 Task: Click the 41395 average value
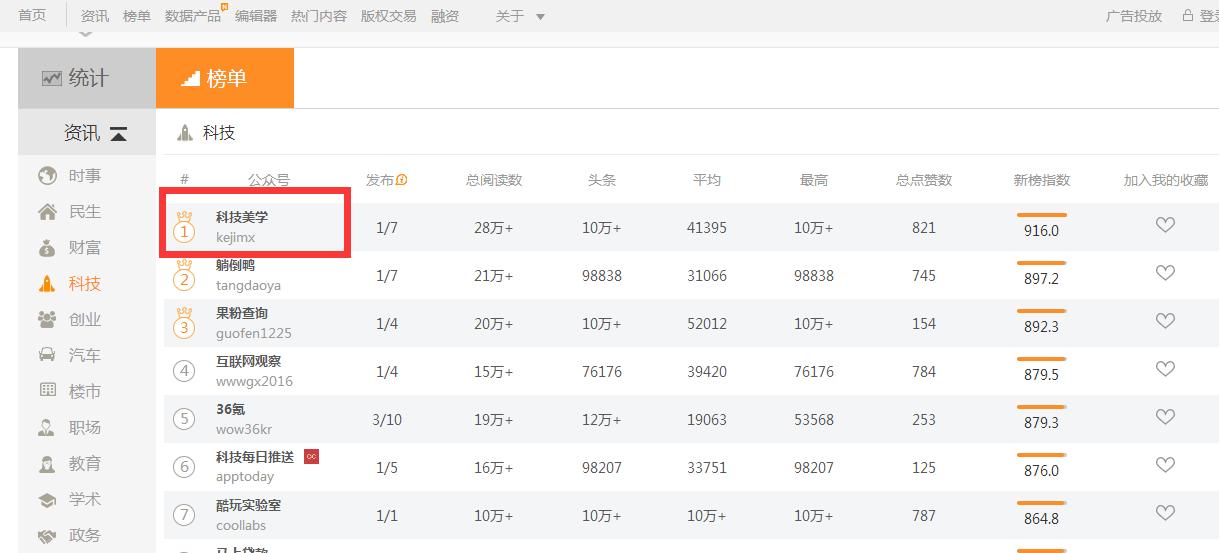707,228
